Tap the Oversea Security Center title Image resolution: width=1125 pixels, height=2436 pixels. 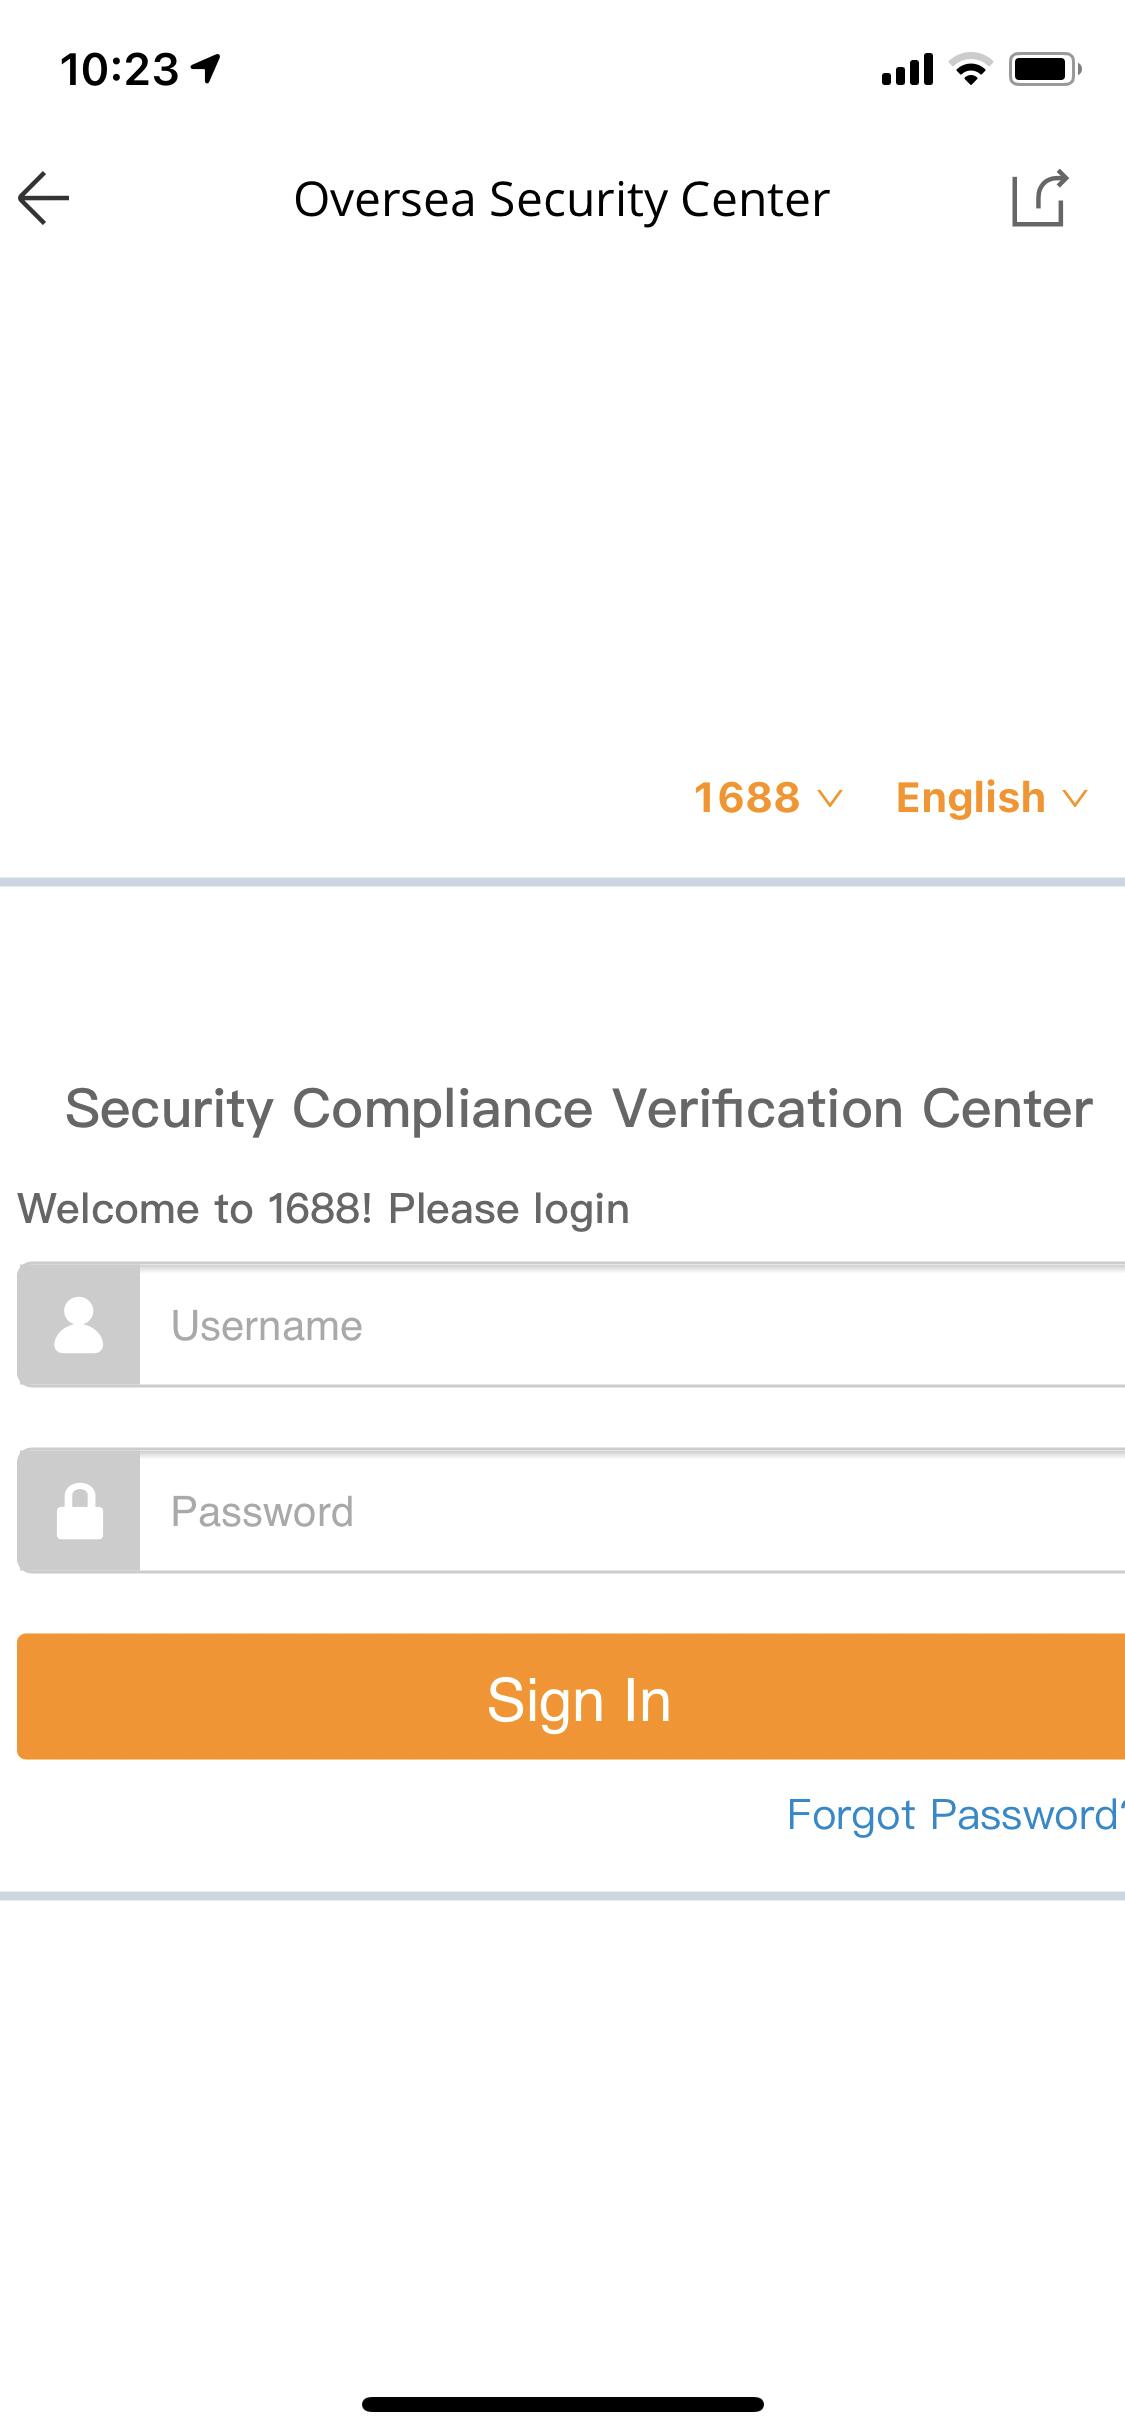[562, 199]
